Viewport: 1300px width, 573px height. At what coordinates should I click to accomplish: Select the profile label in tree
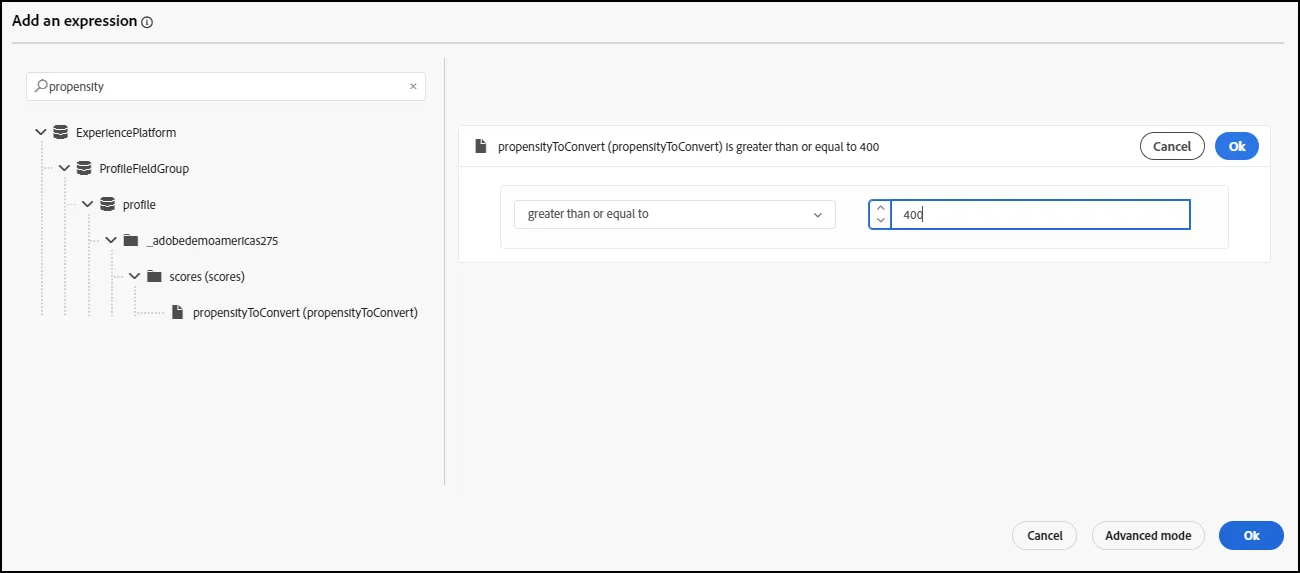(139, 205)
